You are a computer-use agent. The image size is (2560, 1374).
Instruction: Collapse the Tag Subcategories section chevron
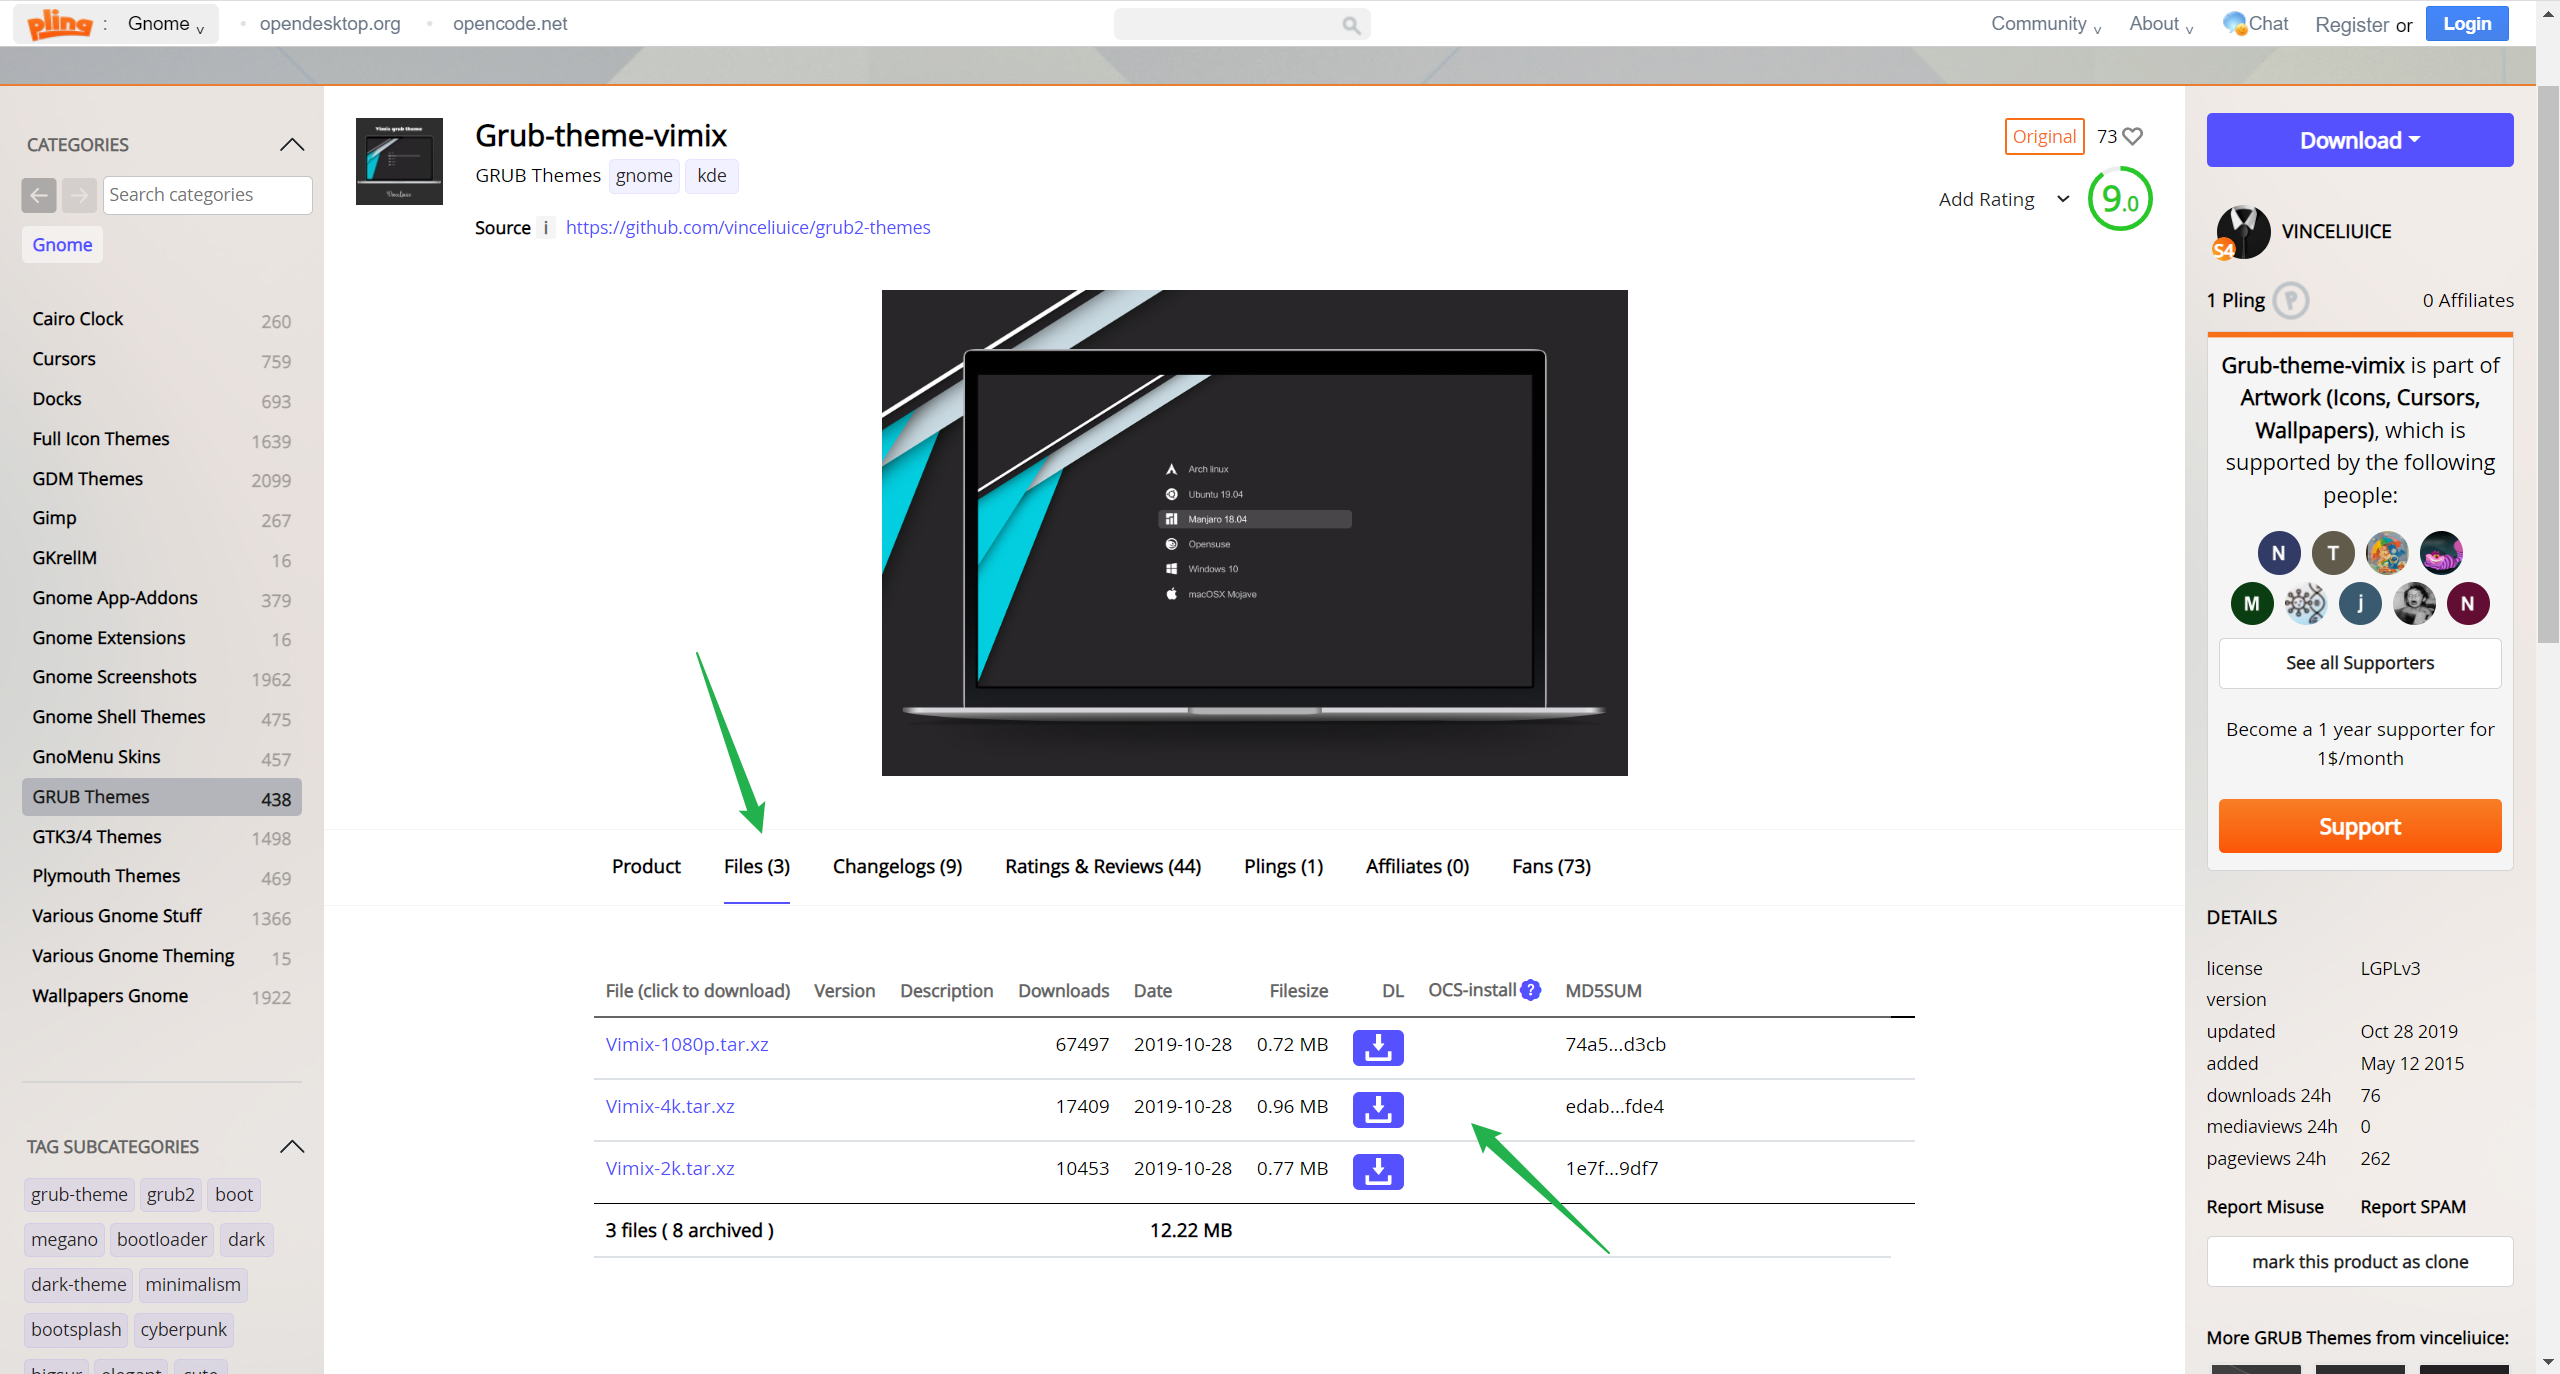[x=292, y=1147]
